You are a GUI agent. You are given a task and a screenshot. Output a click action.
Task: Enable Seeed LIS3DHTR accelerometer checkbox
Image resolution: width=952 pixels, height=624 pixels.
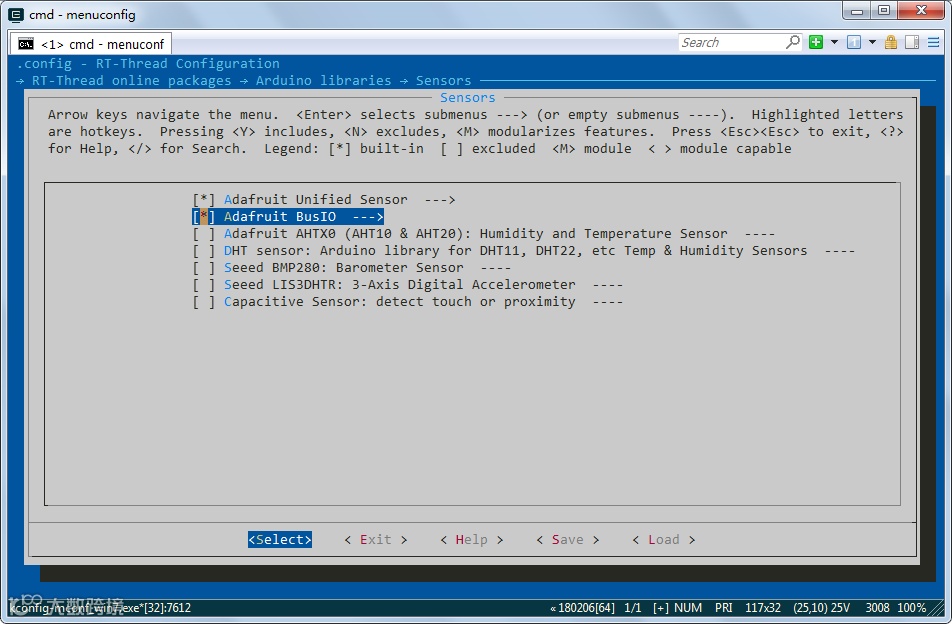(x=203, y=285)
